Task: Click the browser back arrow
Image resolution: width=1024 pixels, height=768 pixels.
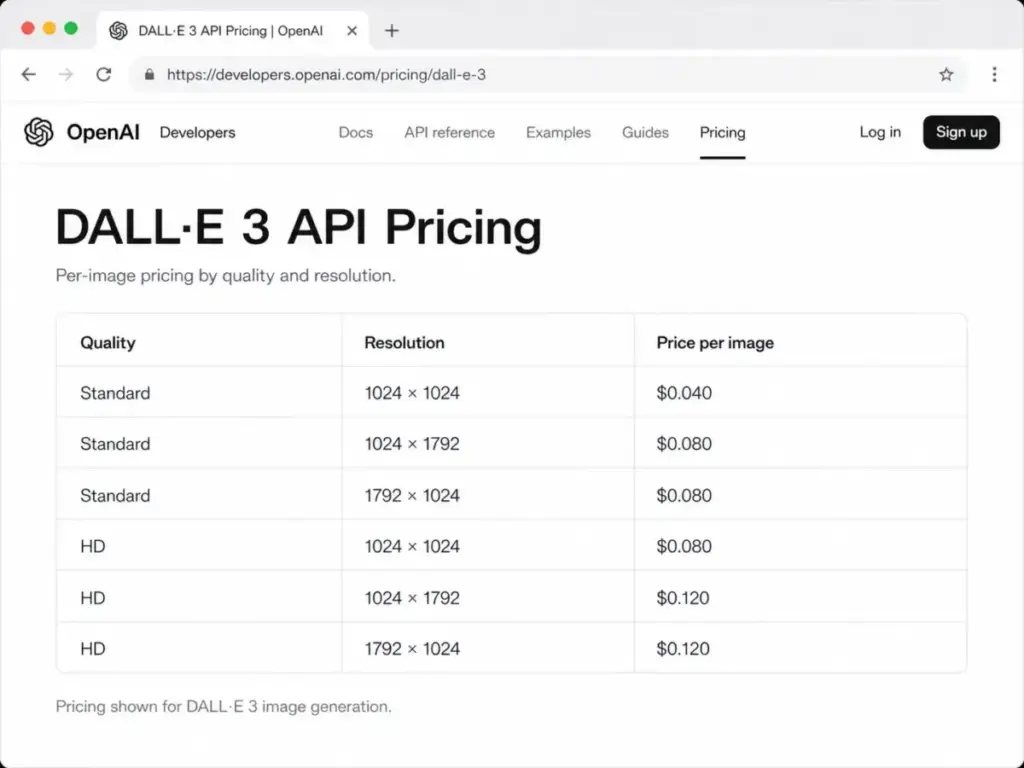Action: (29, 74)
